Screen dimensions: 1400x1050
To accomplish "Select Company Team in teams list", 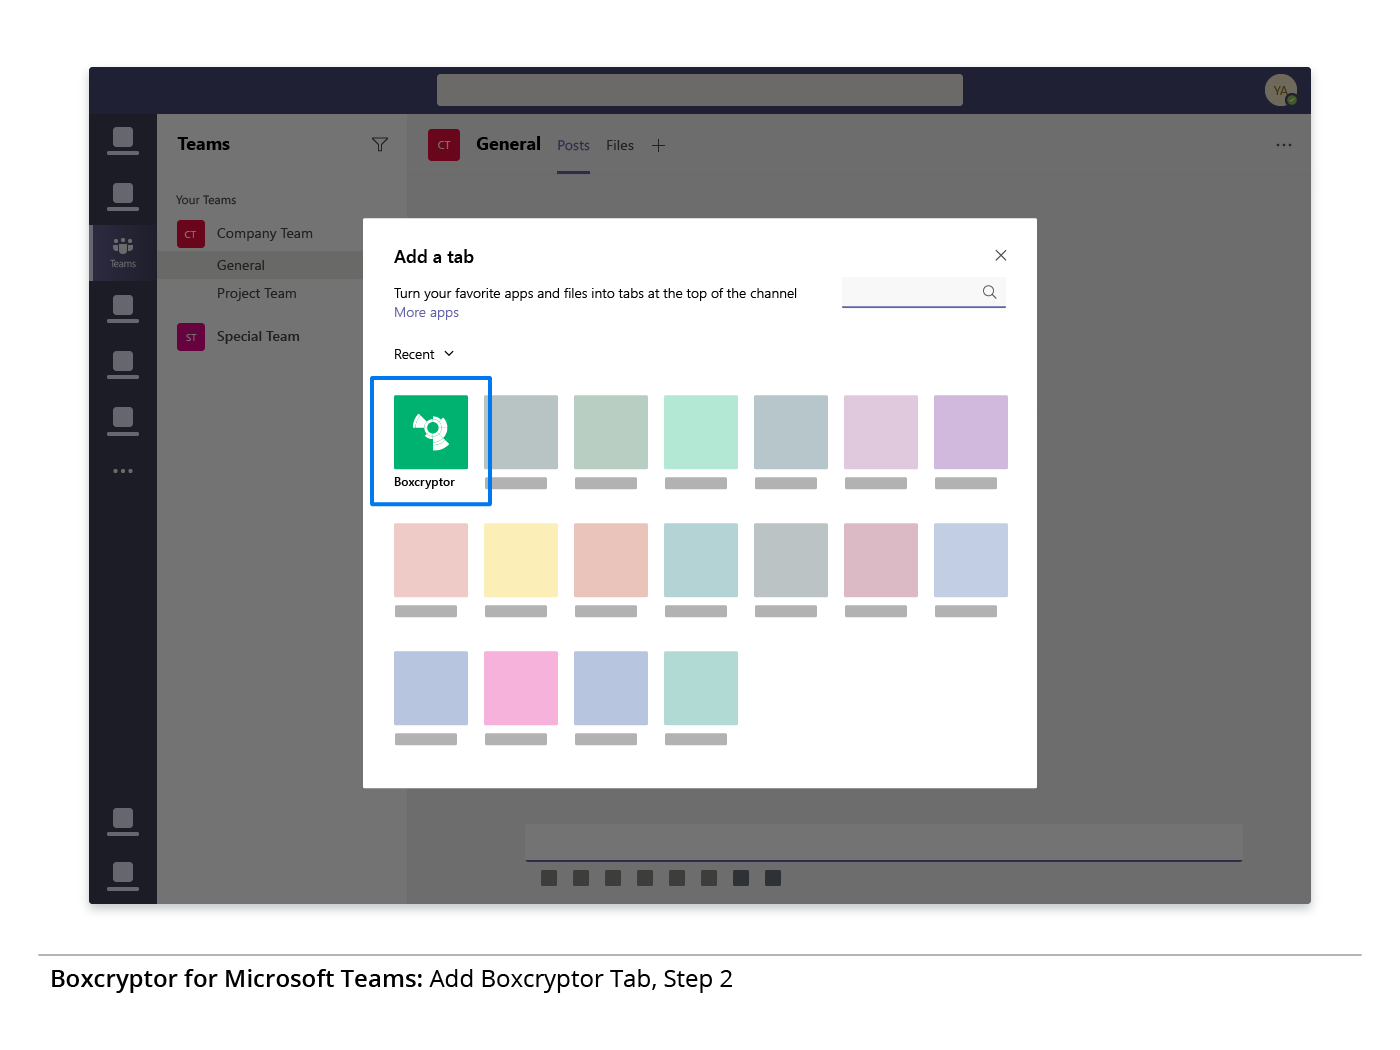I will [265, 233].
